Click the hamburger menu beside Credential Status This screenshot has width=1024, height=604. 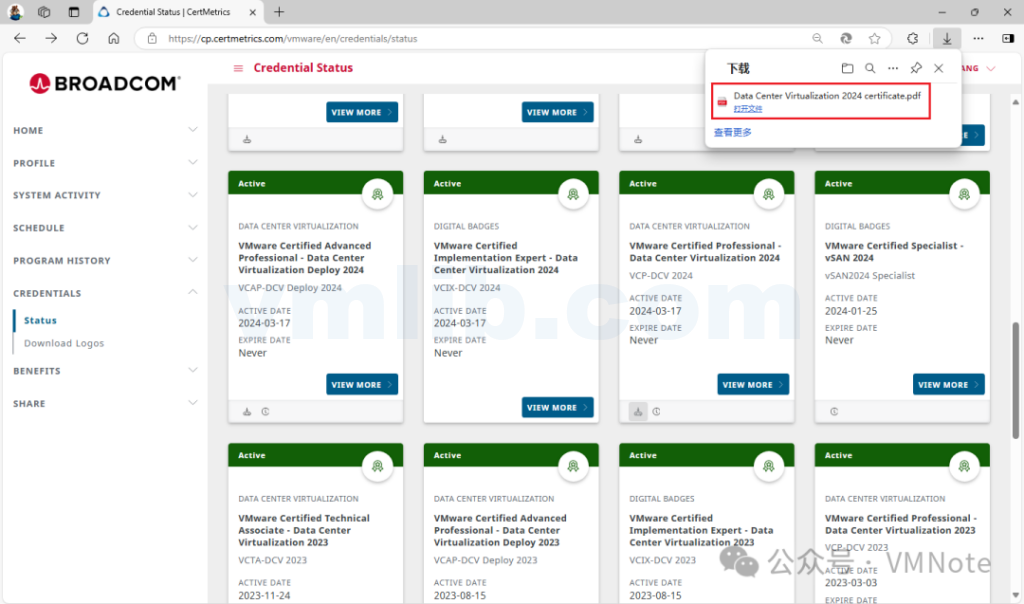[238, 69]
